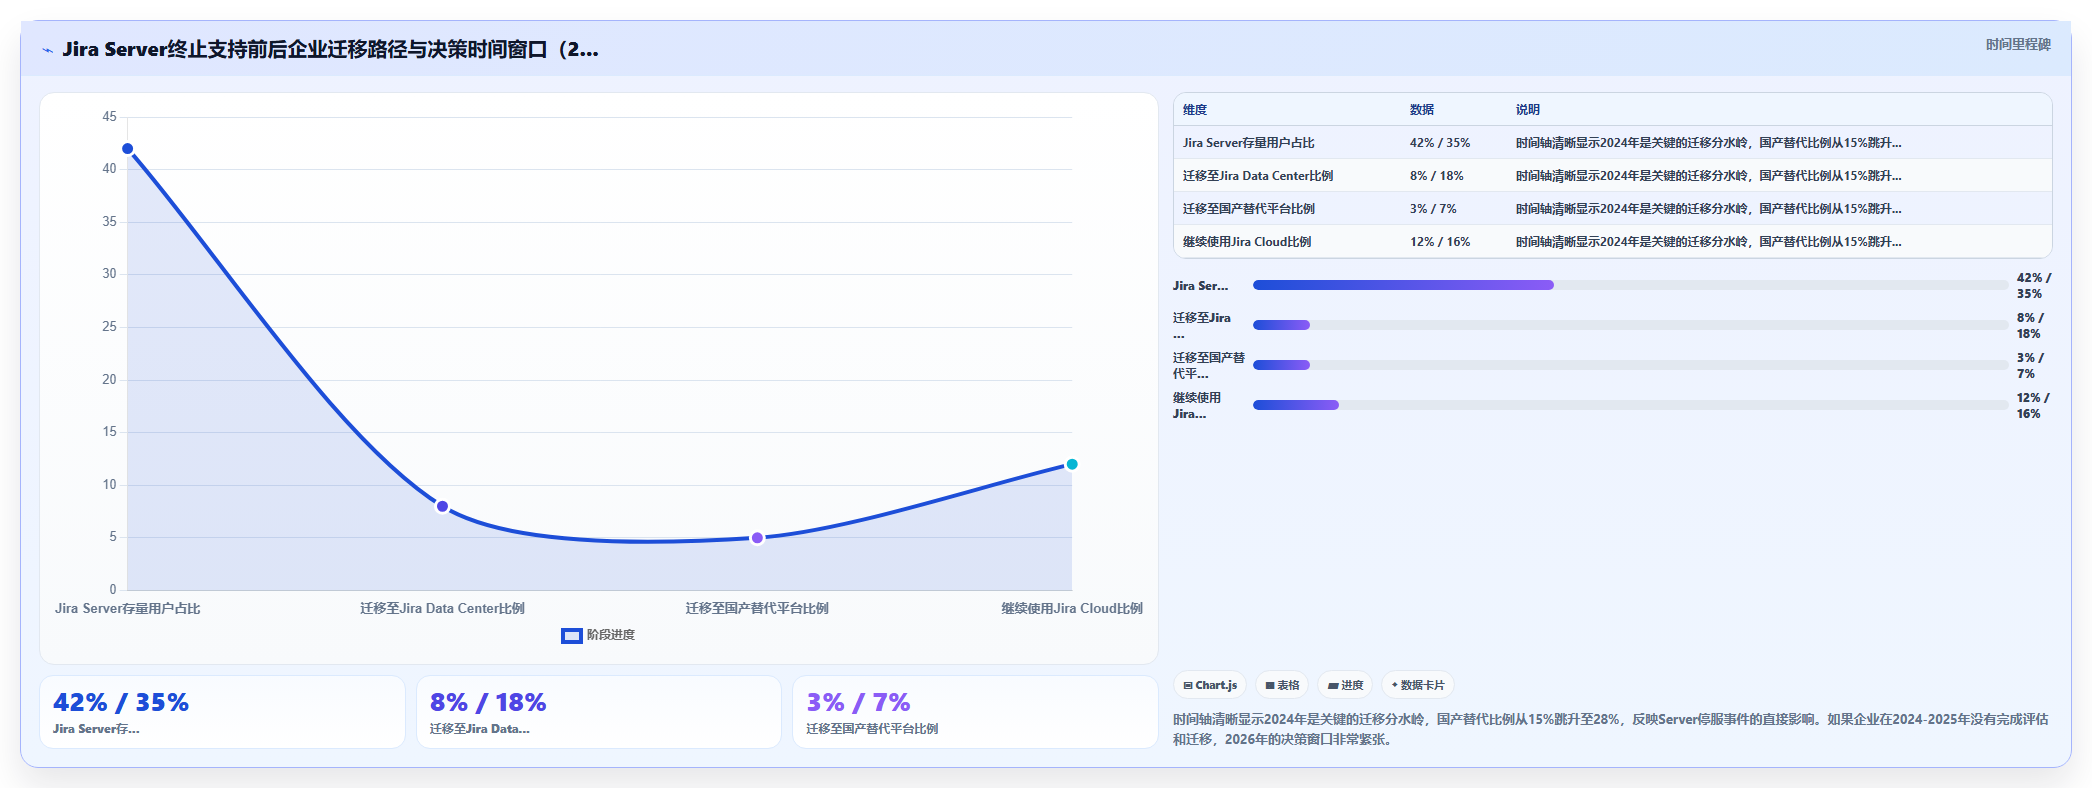
Task: Open the 42% / 35% Jira Server存... stat card
Action: click(222, 712)
